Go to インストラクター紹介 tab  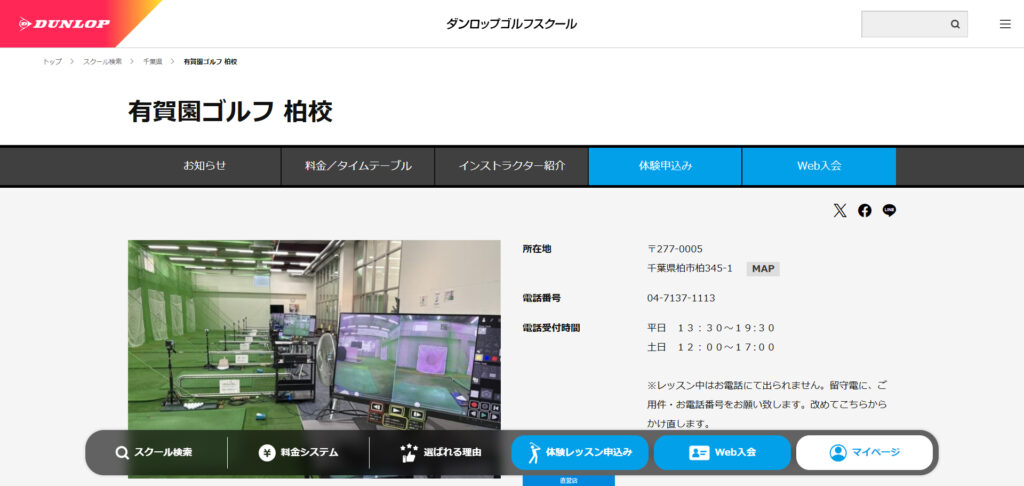tap(511, 166)
